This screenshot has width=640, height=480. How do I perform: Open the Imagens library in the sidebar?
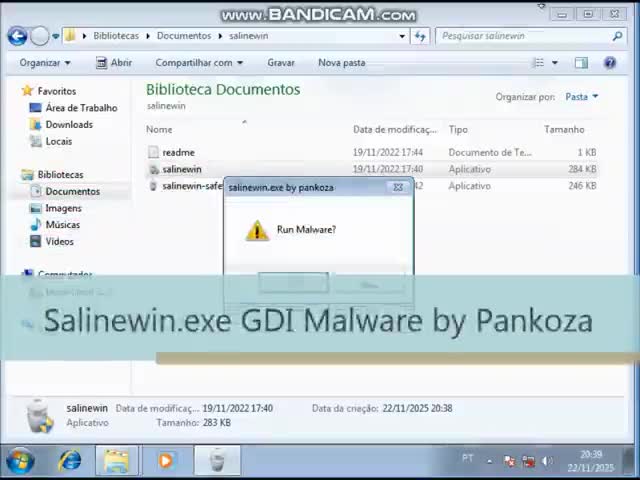tap(63, 208)
